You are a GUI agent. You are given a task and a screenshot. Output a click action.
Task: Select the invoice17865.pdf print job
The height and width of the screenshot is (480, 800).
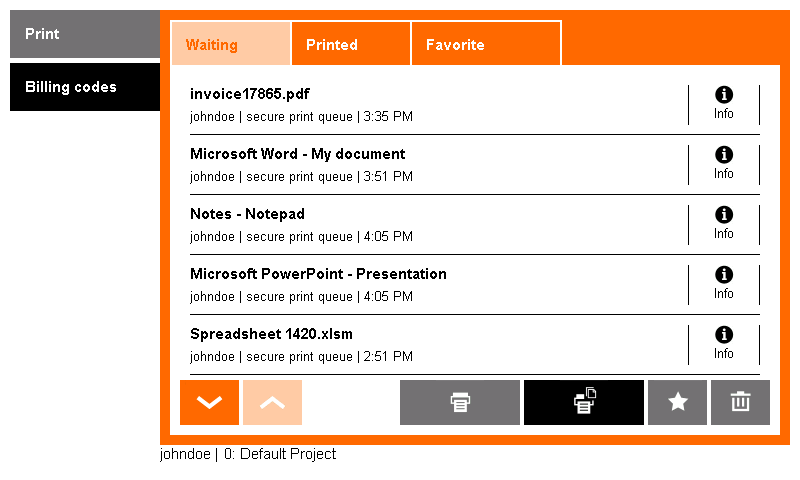pyautogui.click(x=439, y=105)
